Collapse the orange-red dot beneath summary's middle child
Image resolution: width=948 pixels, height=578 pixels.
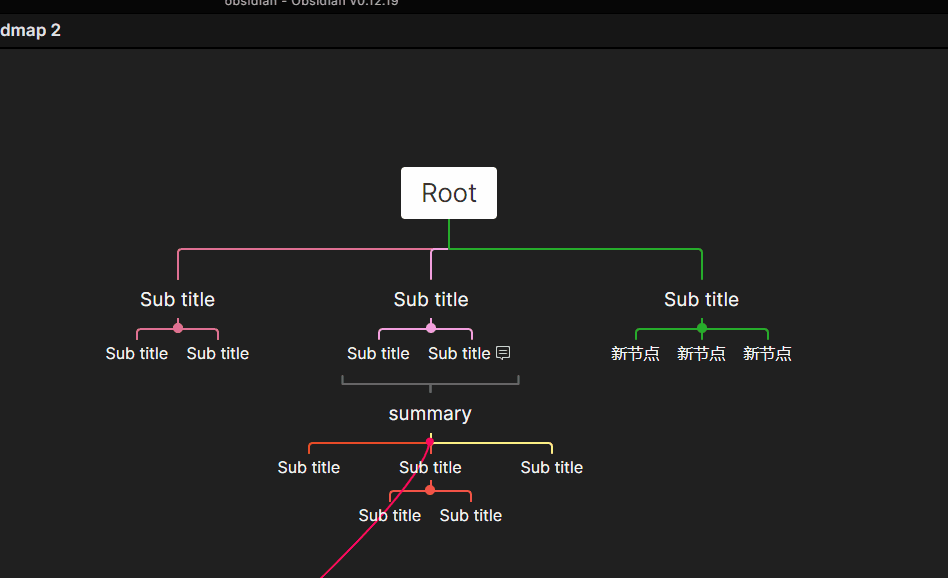coord(430,490)
